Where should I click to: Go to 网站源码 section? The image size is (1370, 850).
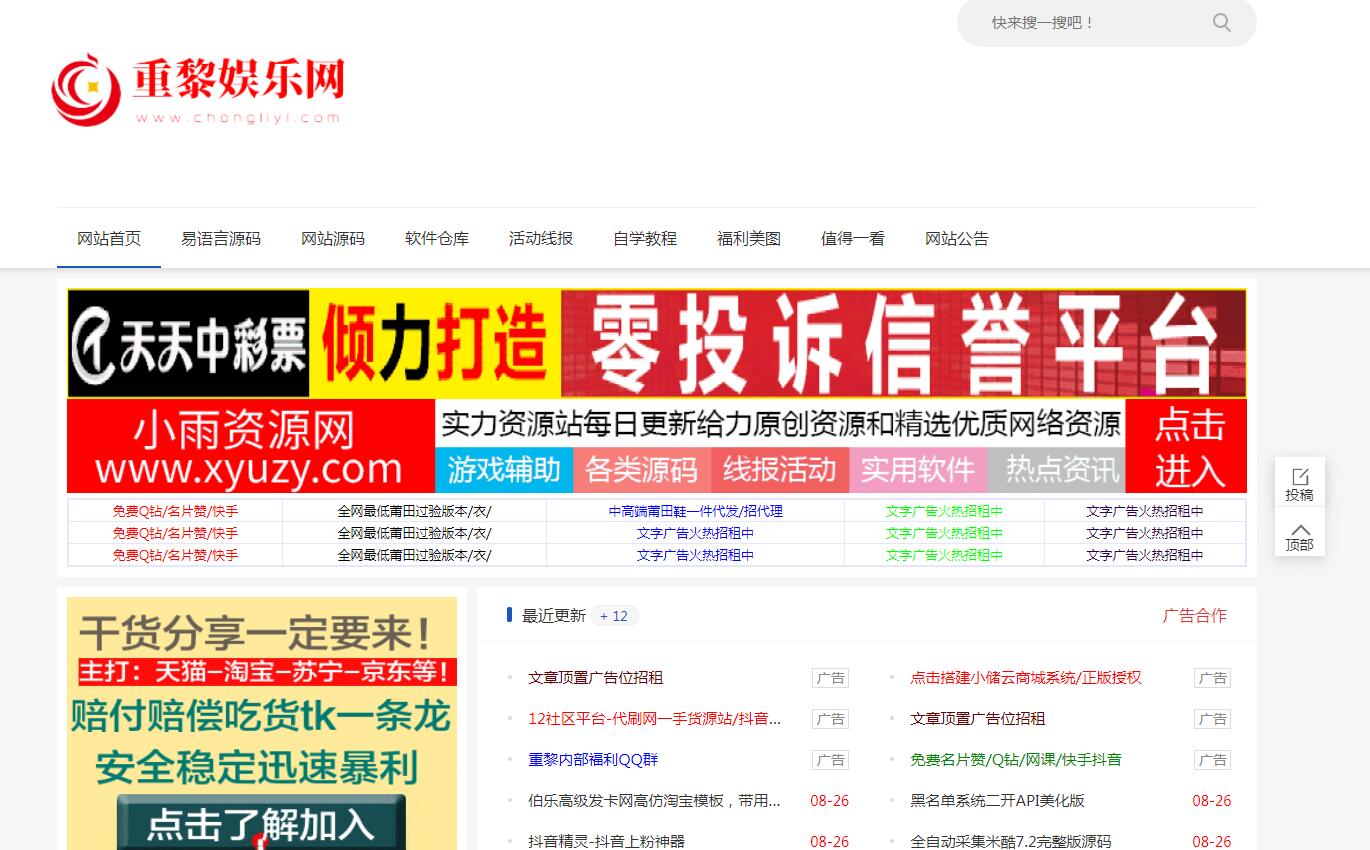[333, 238]
